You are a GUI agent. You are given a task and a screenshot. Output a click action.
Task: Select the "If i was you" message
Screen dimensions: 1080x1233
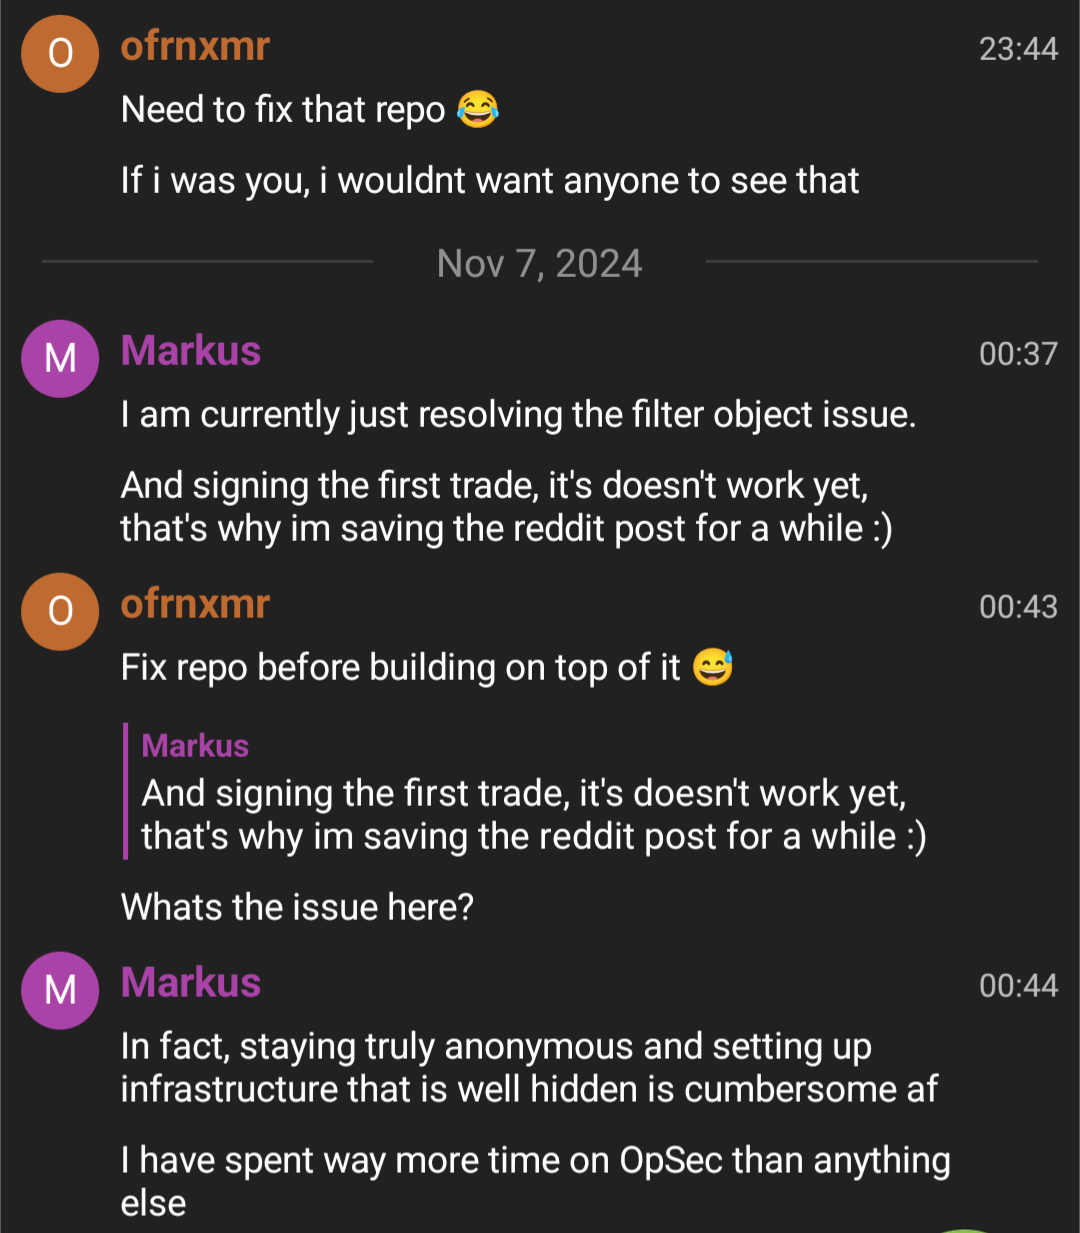click(490, 181)
